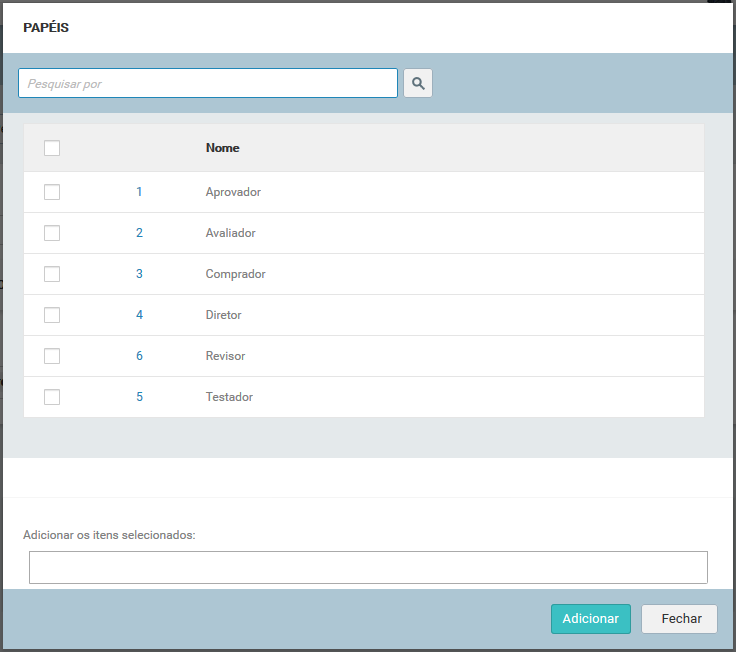Focus the Pesquisar por search field
The width and height of the screenshot is (736, 652).
coord(208,83)
